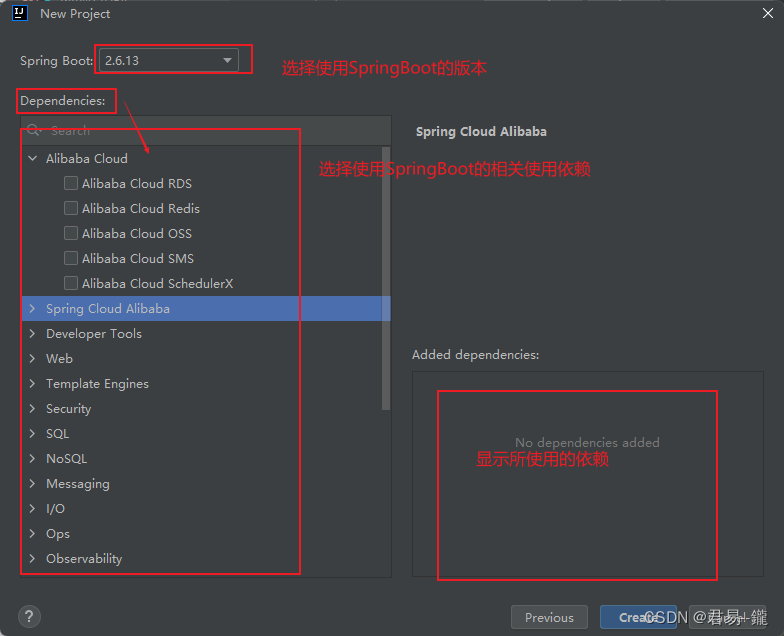The height and width of the screenshot is (636, 784).
Task: Open the Spring Boot version dropdown
Action: (x=168, y=60)
